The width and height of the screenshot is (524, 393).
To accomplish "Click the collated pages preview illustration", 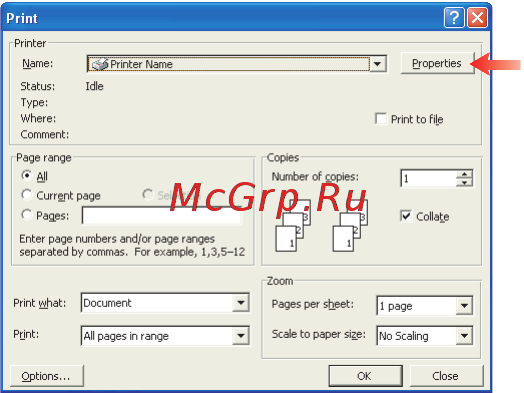I will coord(321,226).
